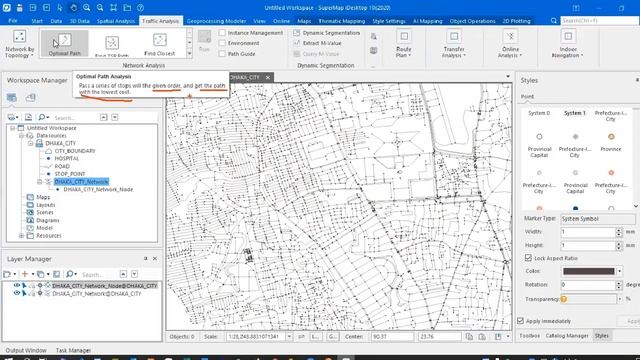Open the Output Window panel
The width and height of the screenshot is (640, 360).
pos(26,350)
